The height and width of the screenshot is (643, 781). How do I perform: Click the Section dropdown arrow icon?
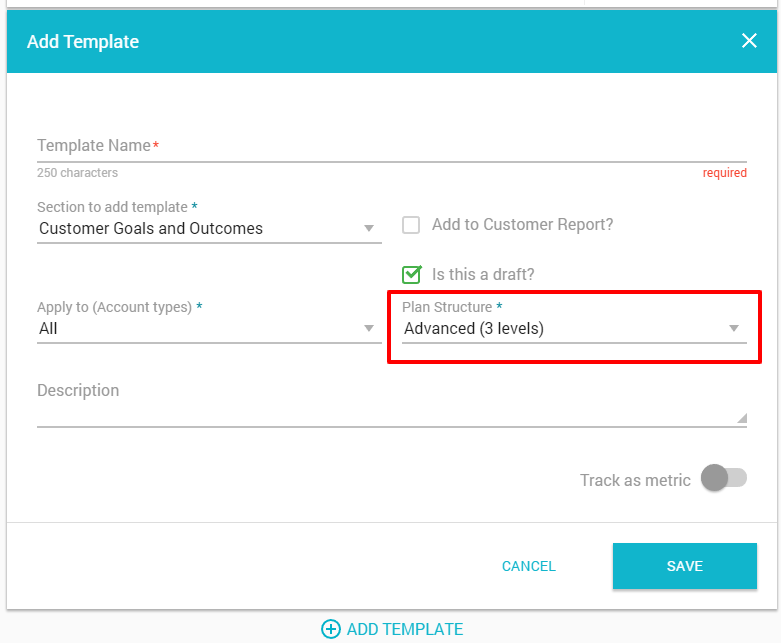[x=369, y=229]
